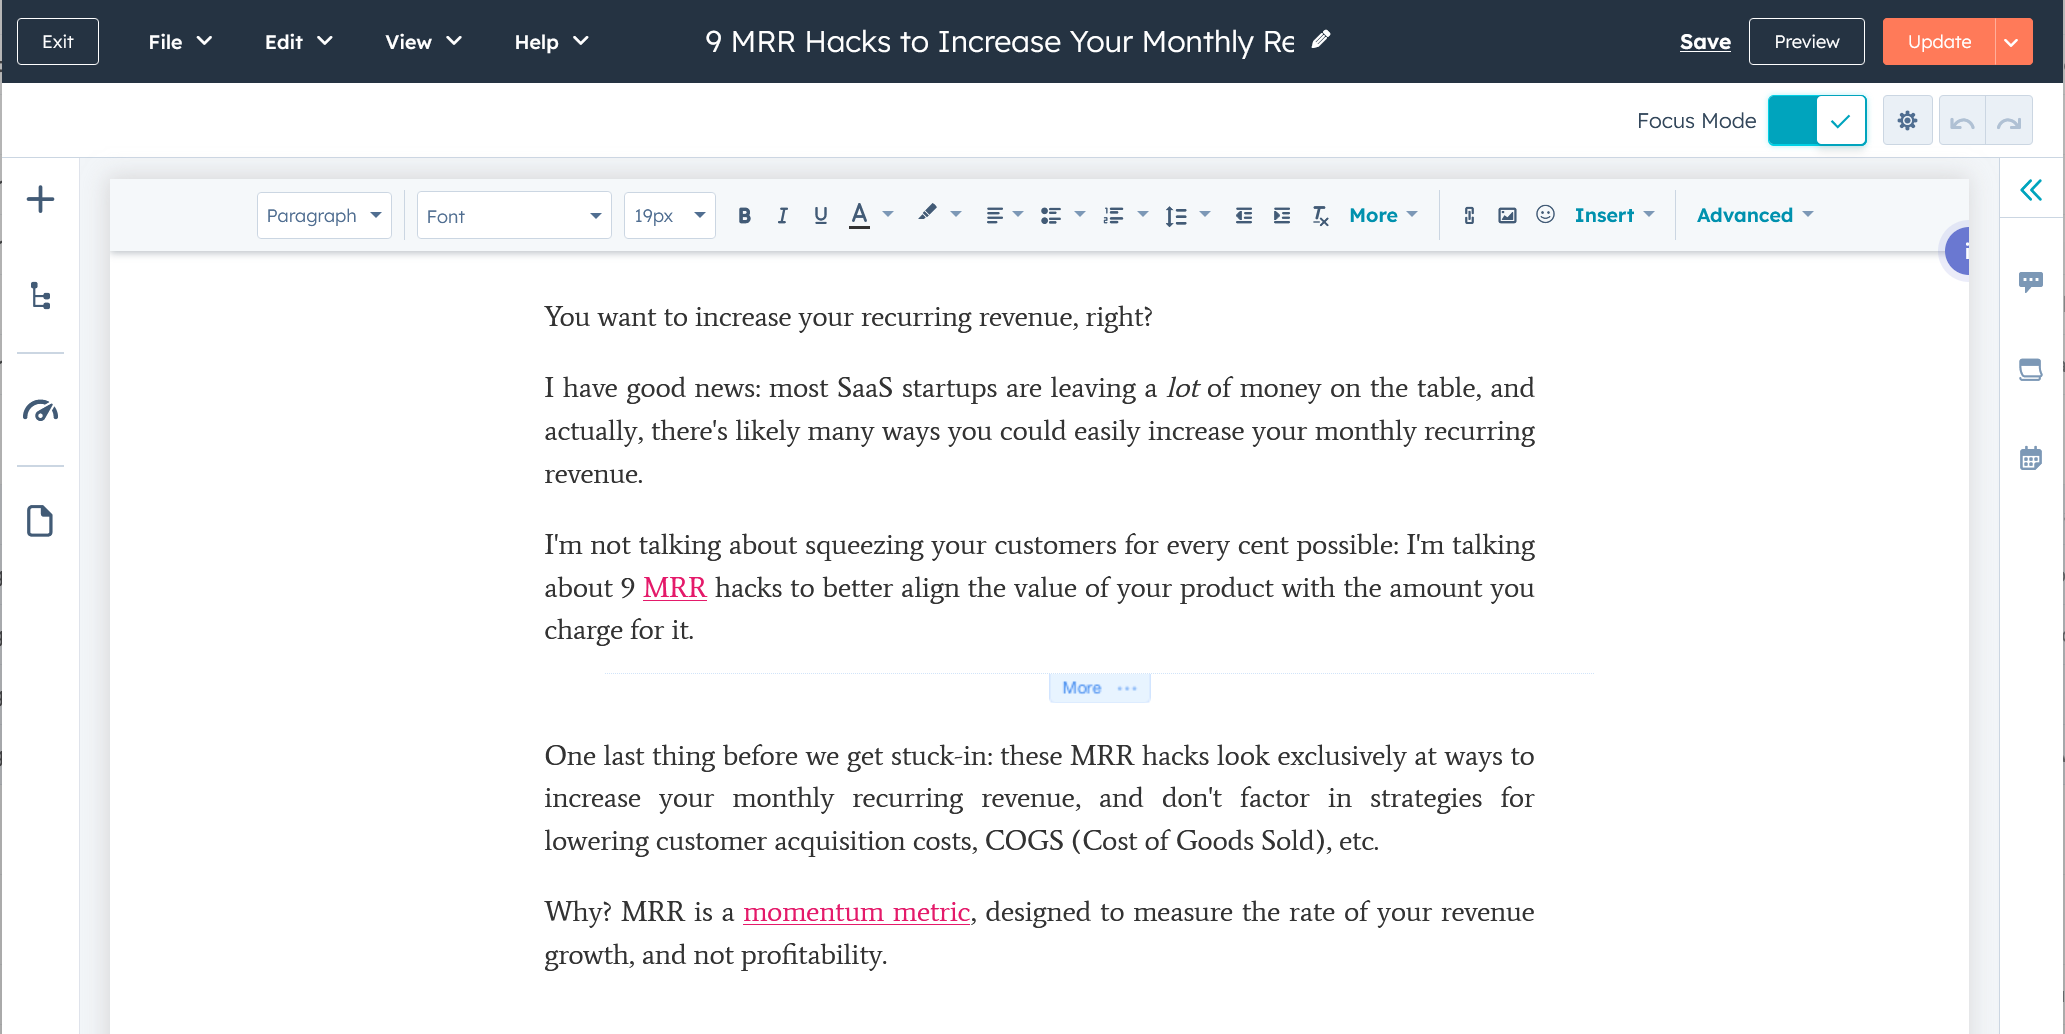The height and width of the screenshot is (1034, 2065).
Task: Click the text color A icon
Action: 859,215
